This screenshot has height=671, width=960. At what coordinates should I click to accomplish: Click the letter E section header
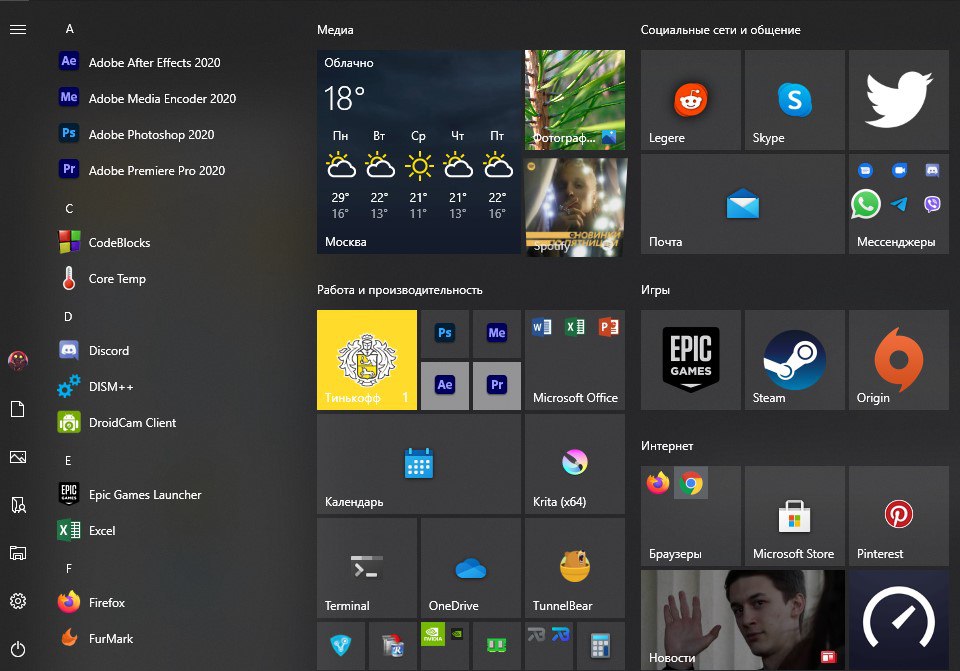tap(68, 460)
